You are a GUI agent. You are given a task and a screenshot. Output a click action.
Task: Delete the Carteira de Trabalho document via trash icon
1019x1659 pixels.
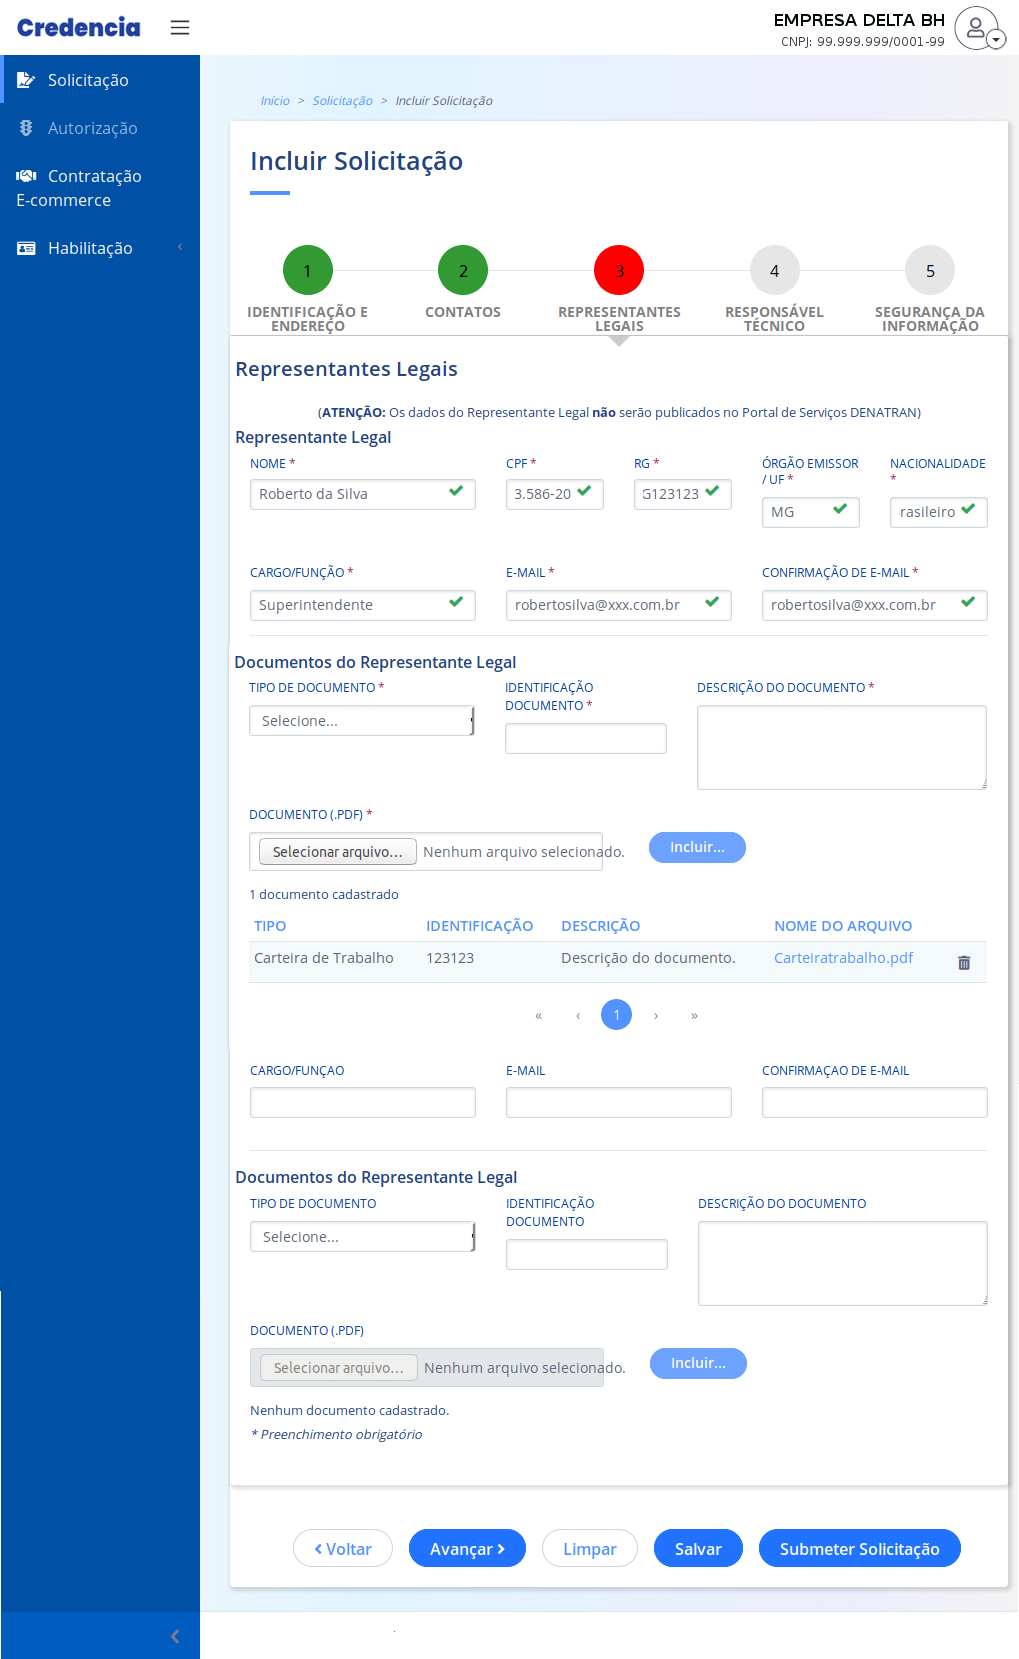click(964, 962)
